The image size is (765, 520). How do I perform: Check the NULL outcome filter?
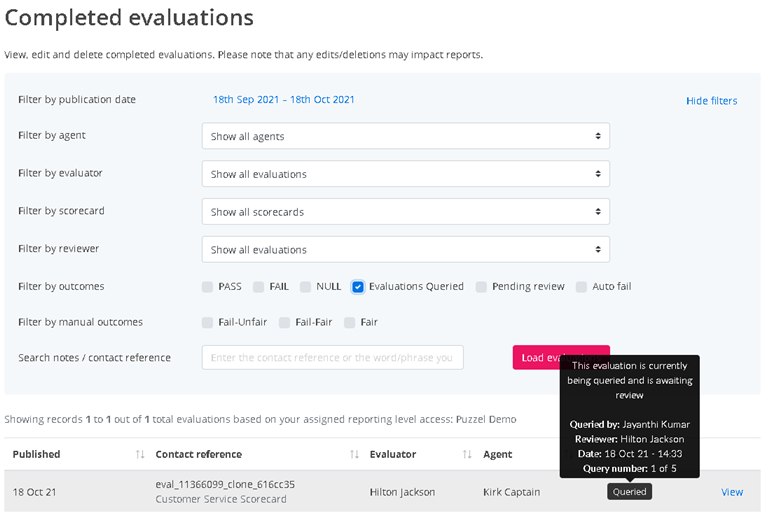click(306, 287)
